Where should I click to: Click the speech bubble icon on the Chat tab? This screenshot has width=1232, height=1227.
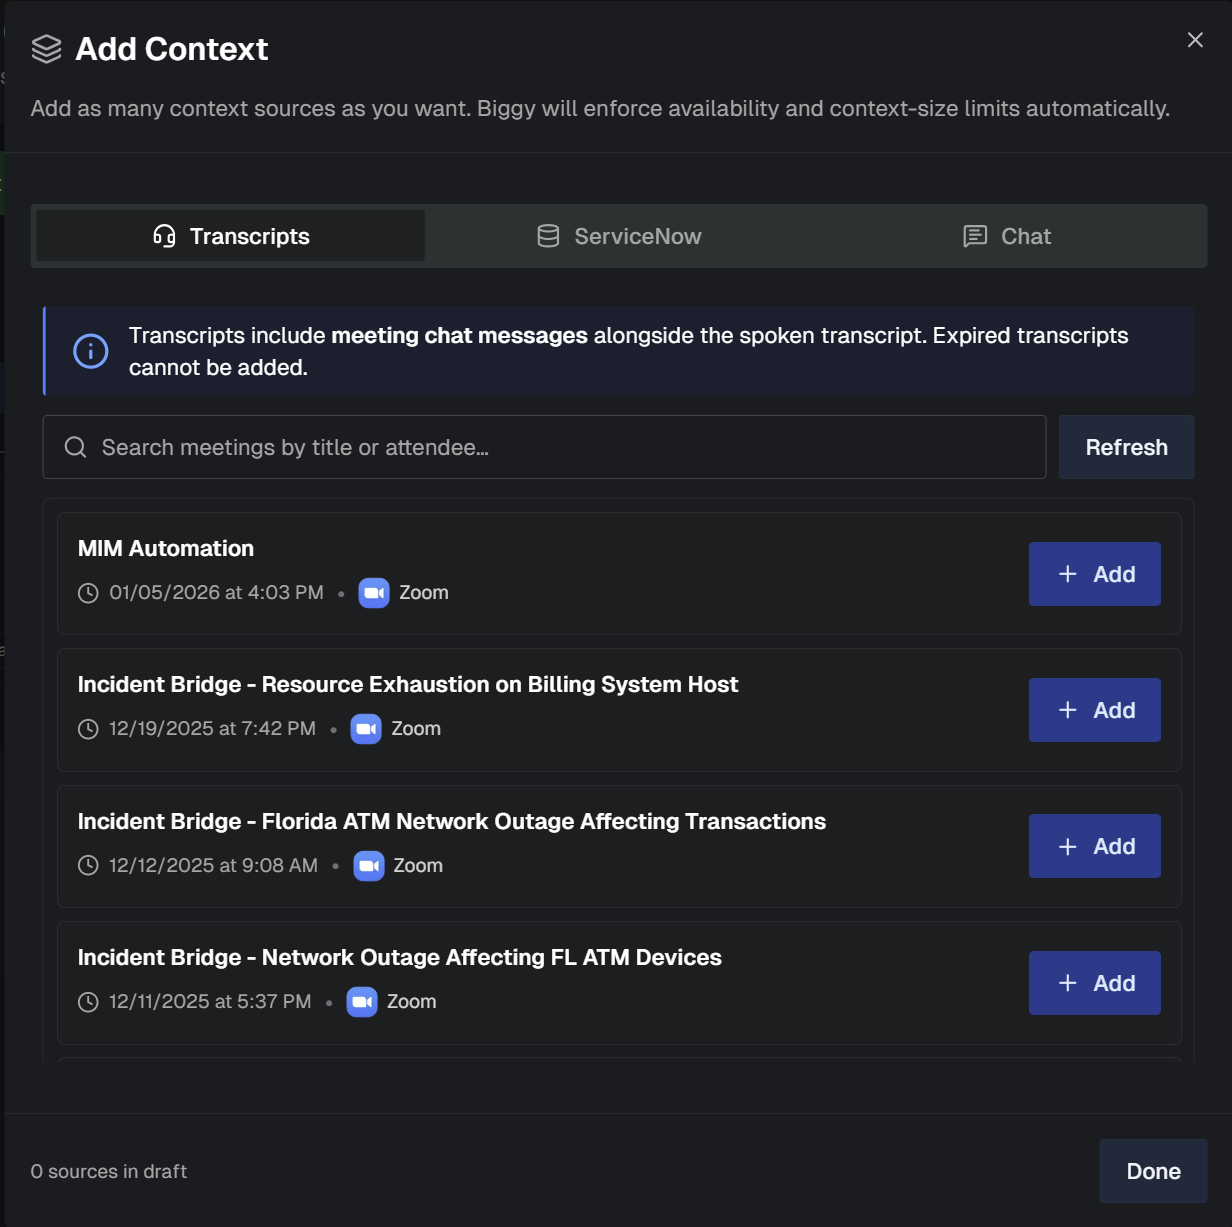pyautogui.click(x=975, y=236)
